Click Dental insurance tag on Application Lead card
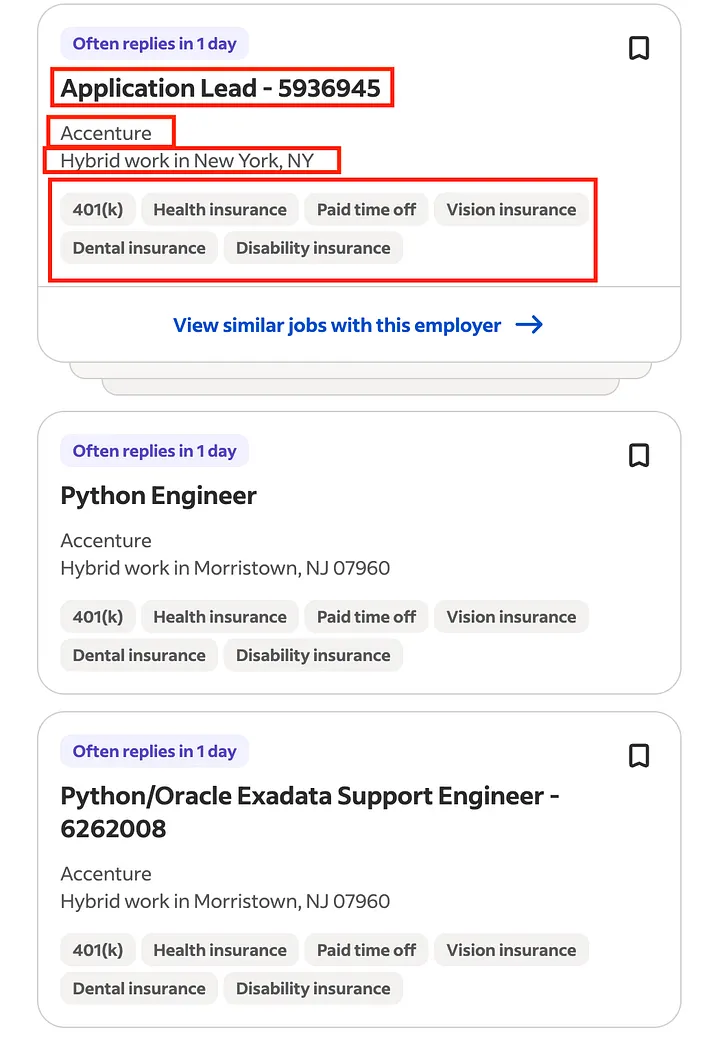This screenshot has height=1041, width=720. point(139,248)
